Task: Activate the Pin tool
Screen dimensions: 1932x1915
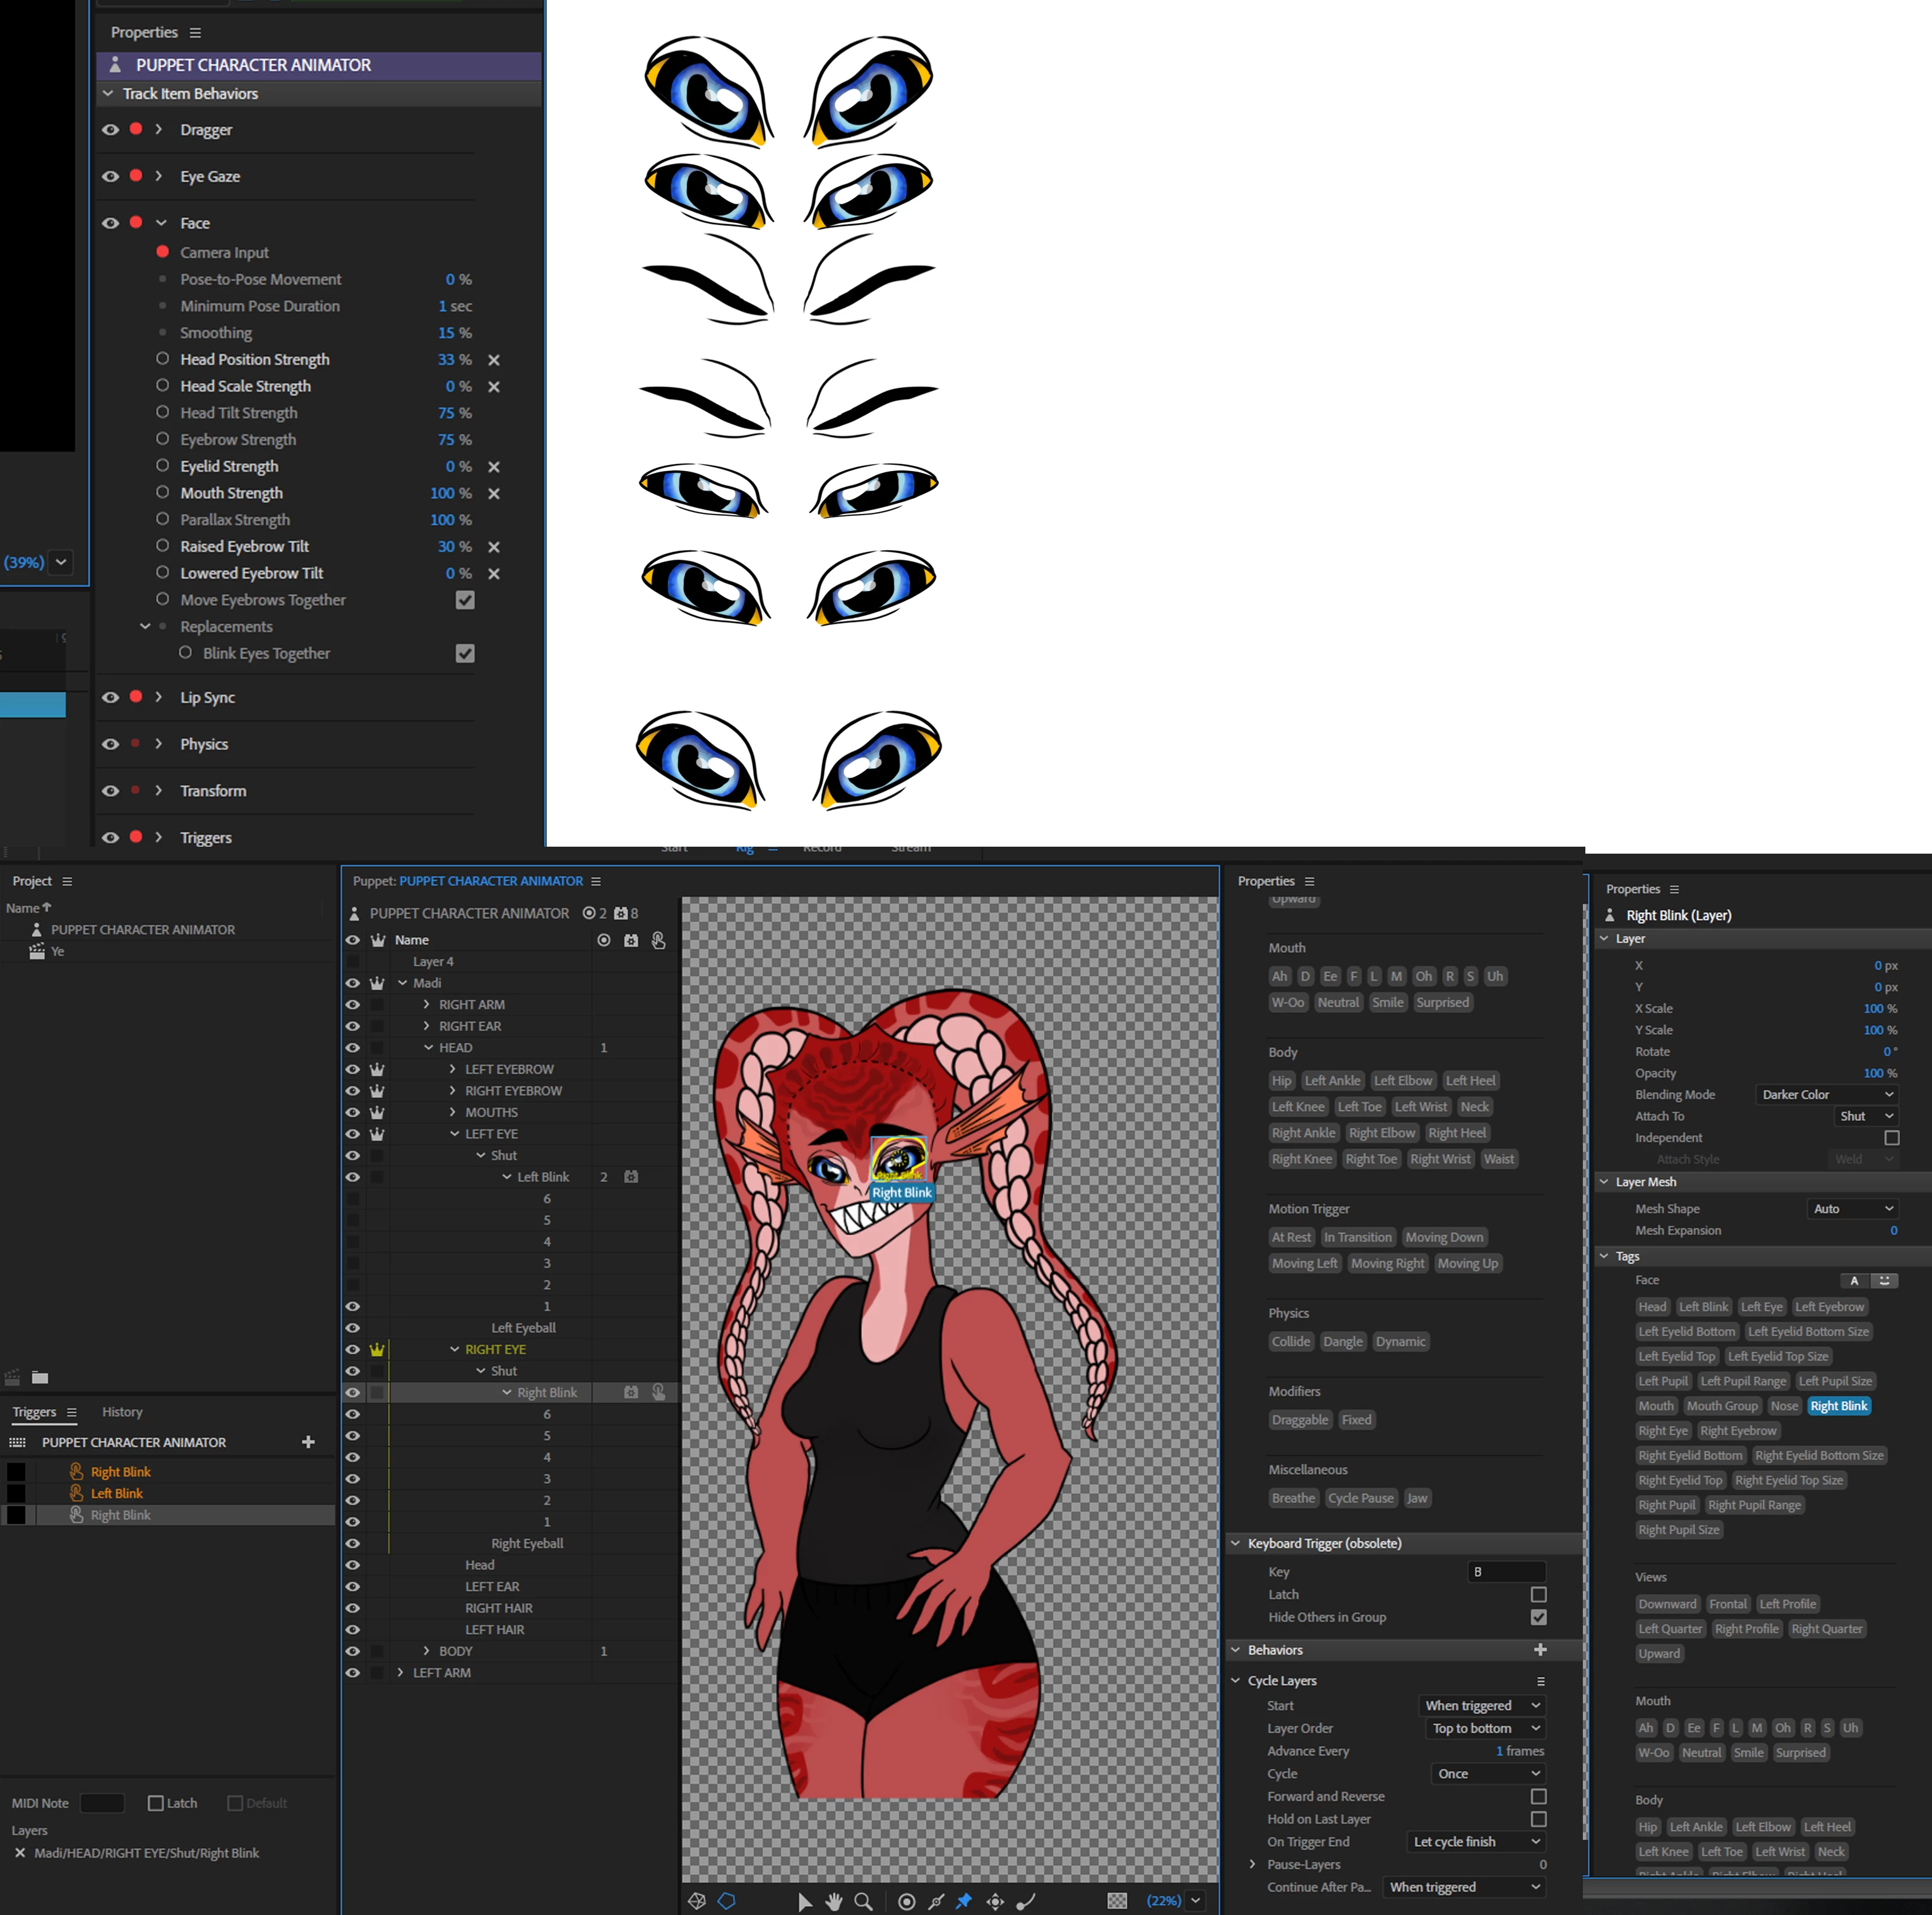Action: tap(964, 1901)
